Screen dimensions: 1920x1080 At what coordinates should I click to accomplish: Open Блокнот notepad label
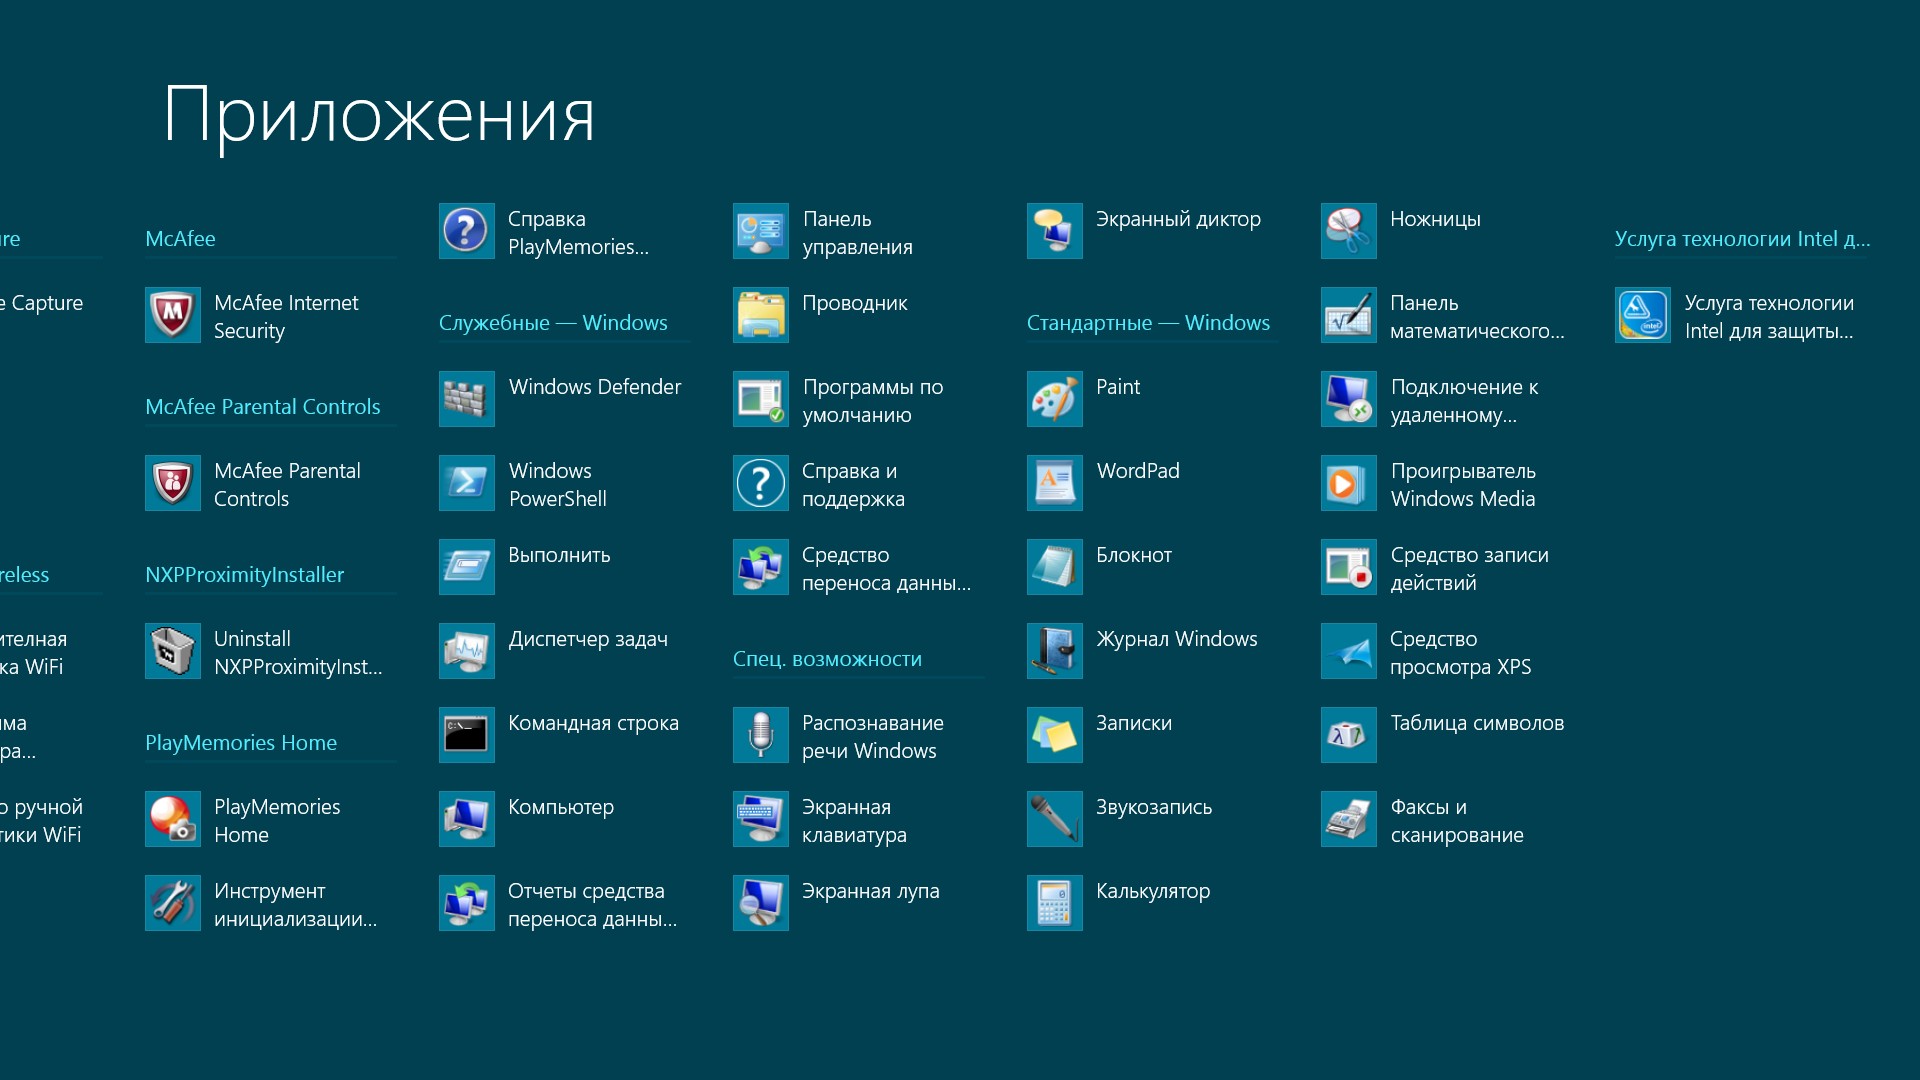point(1133,555)
